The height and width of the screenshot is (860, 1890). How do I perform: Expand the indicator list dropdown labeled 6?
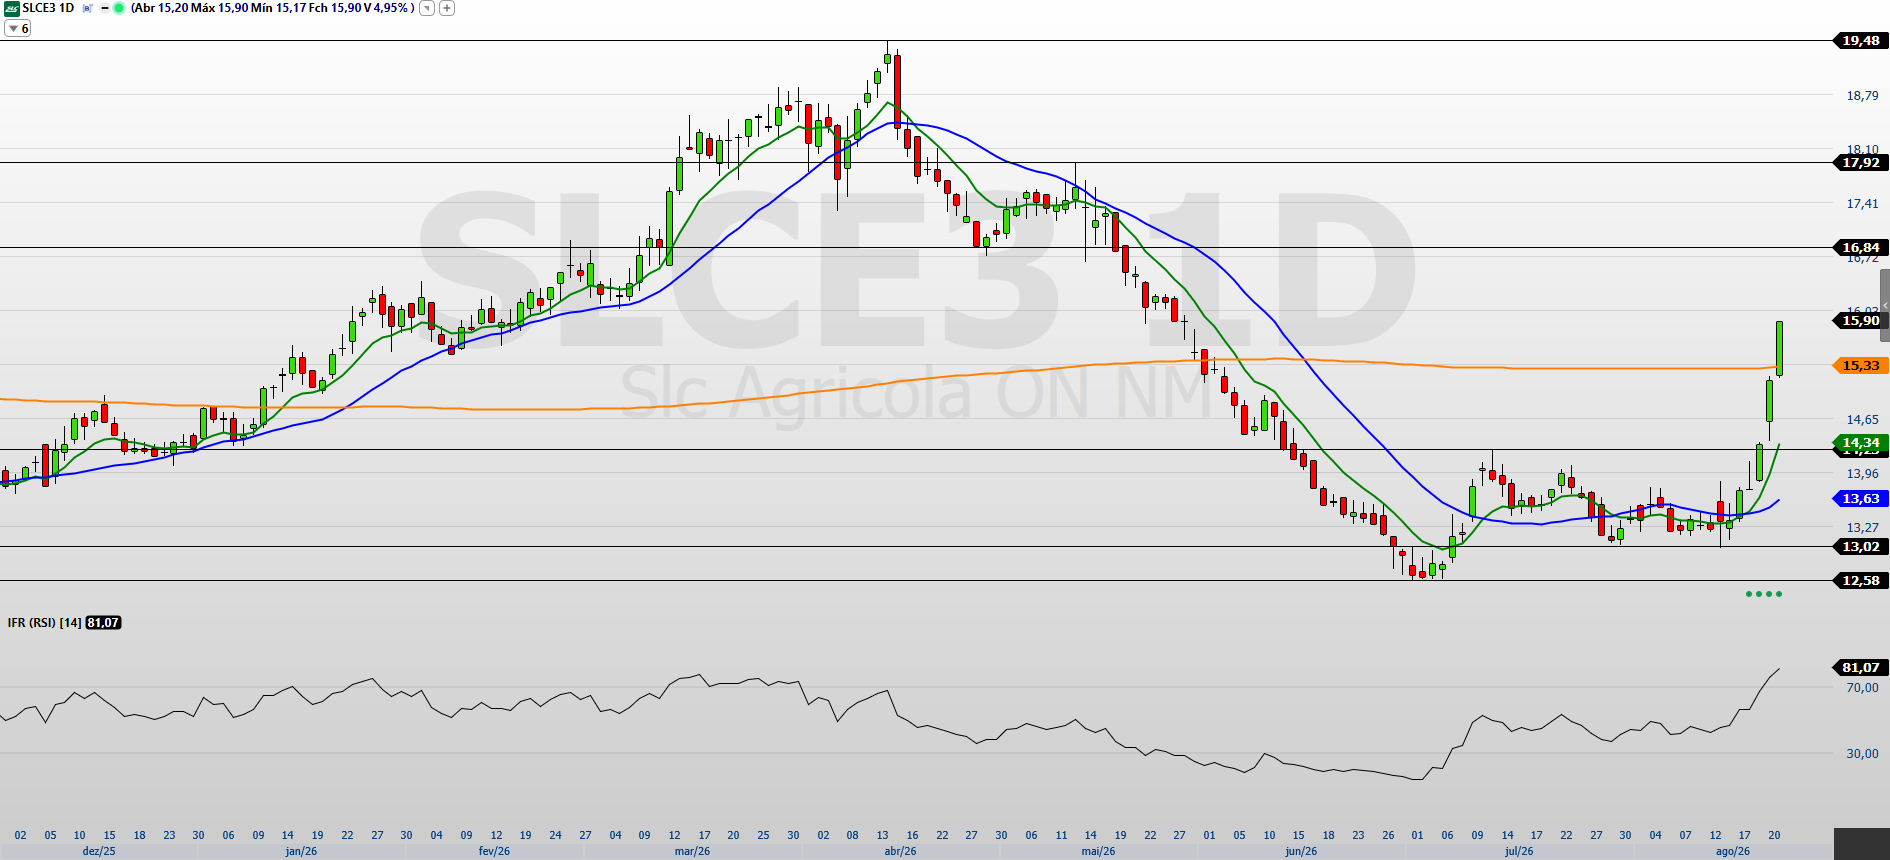(18, 29)
